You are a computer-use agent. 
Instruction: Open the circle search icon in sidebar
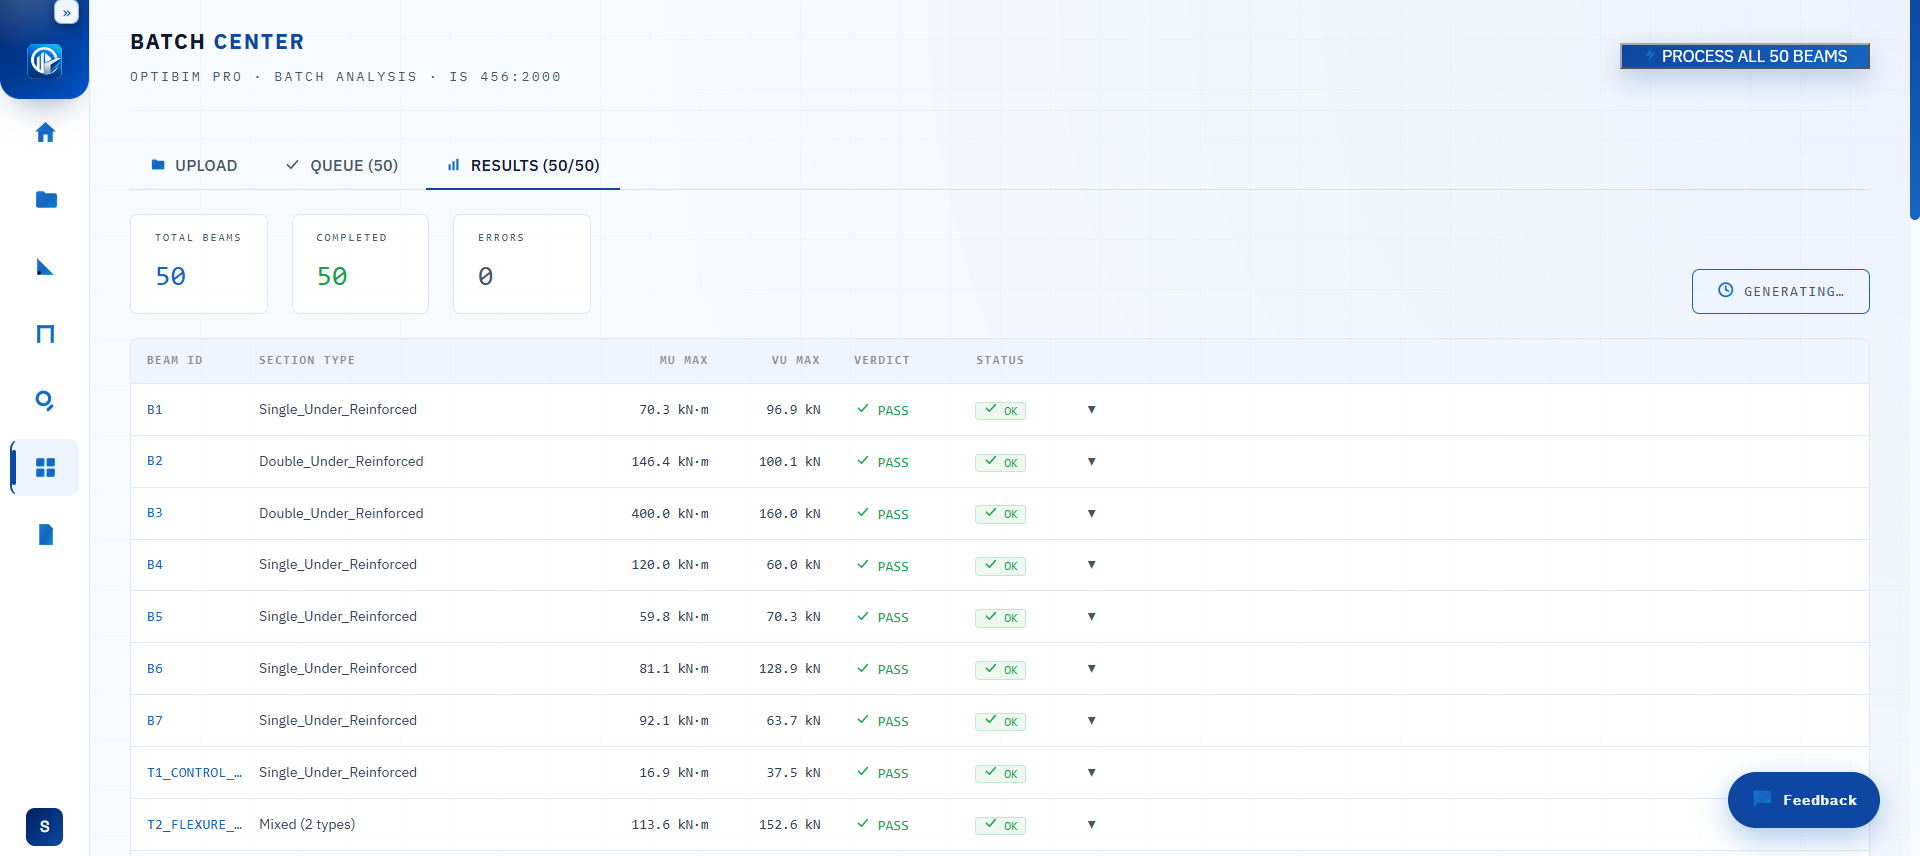(x=45, y=400)
